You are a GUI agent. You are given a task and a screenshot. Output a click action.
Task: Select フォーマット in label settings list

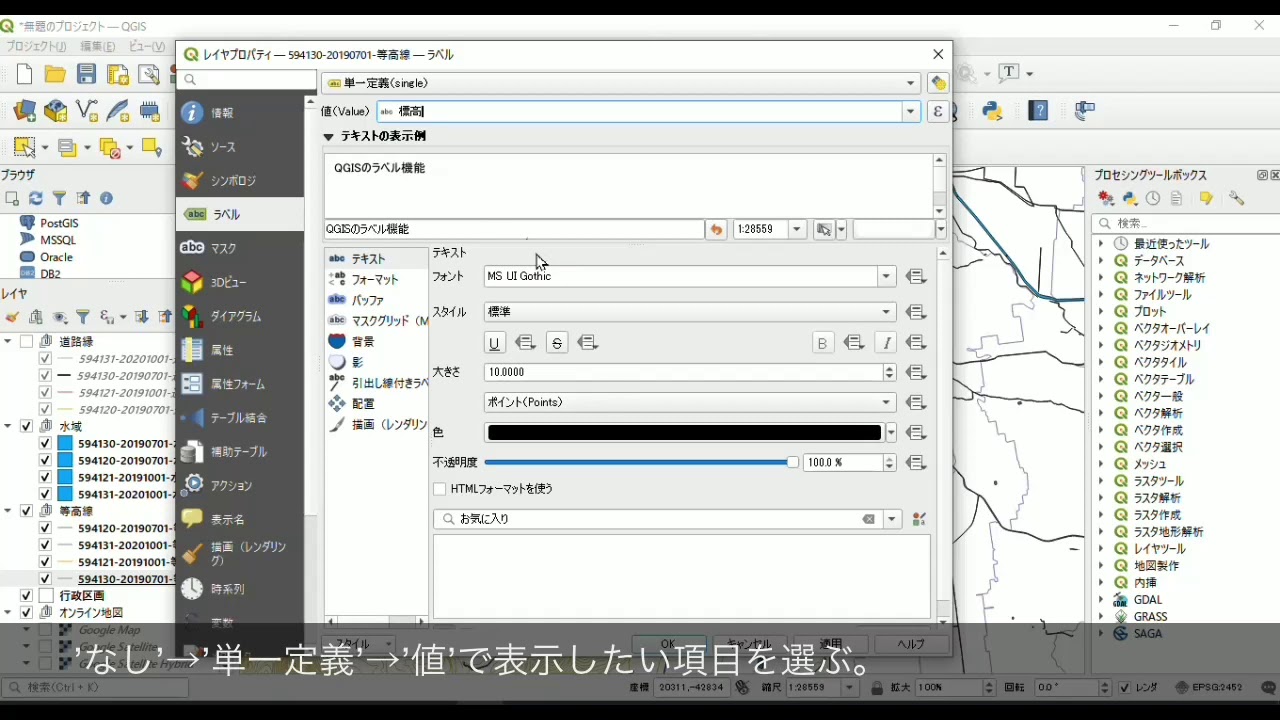coord(375,280)
